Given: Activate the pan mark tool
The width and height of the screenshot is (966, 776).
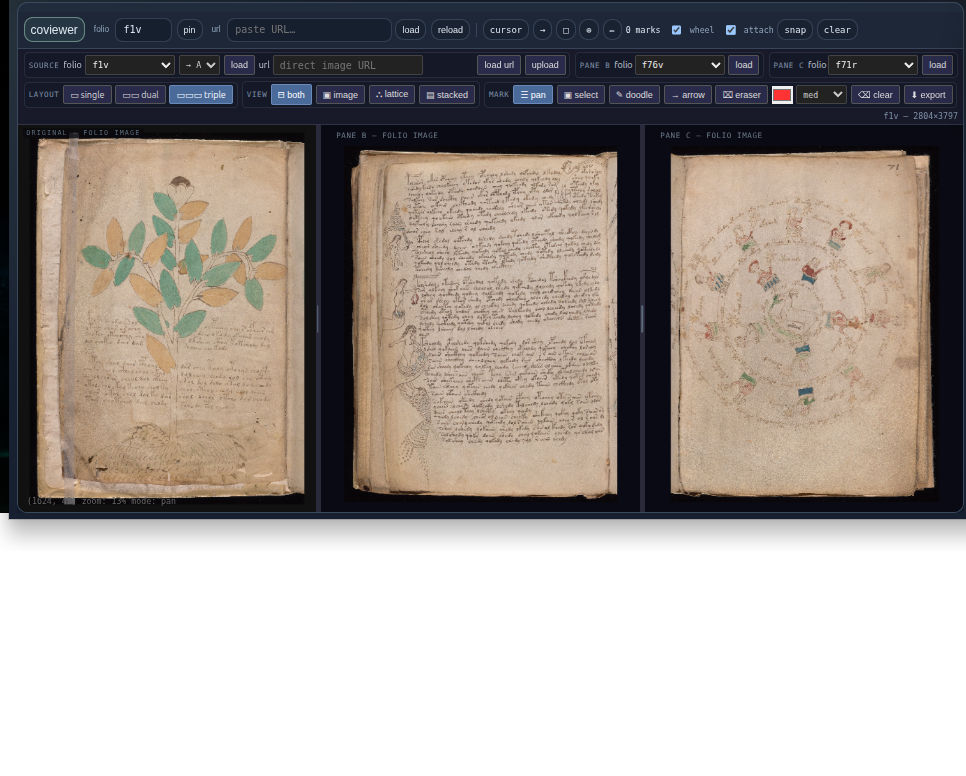Looking at the screenshot, I should 533,95.
